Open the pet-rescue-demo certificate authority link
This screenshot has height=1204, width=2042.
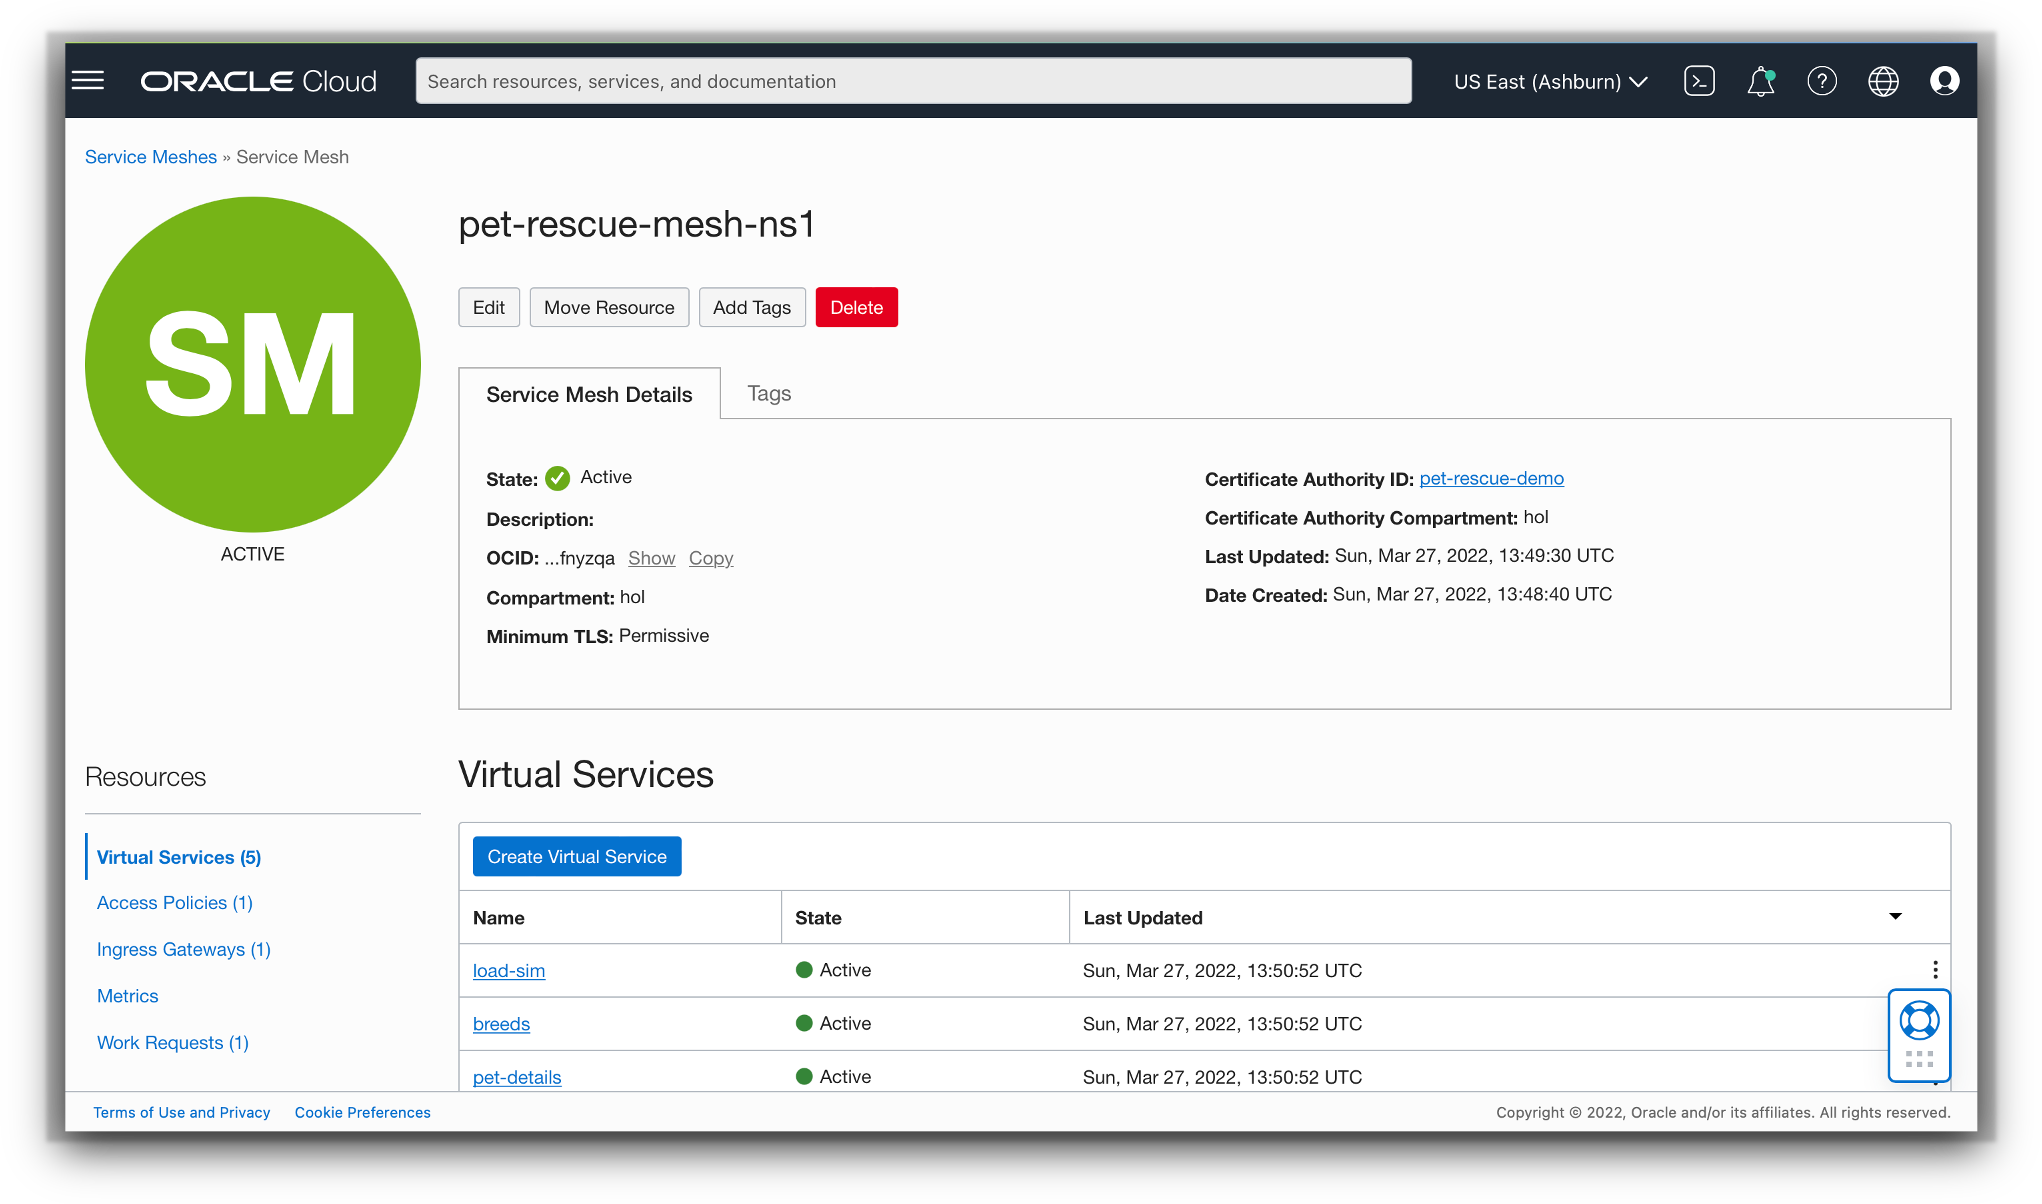[1491, 479]
